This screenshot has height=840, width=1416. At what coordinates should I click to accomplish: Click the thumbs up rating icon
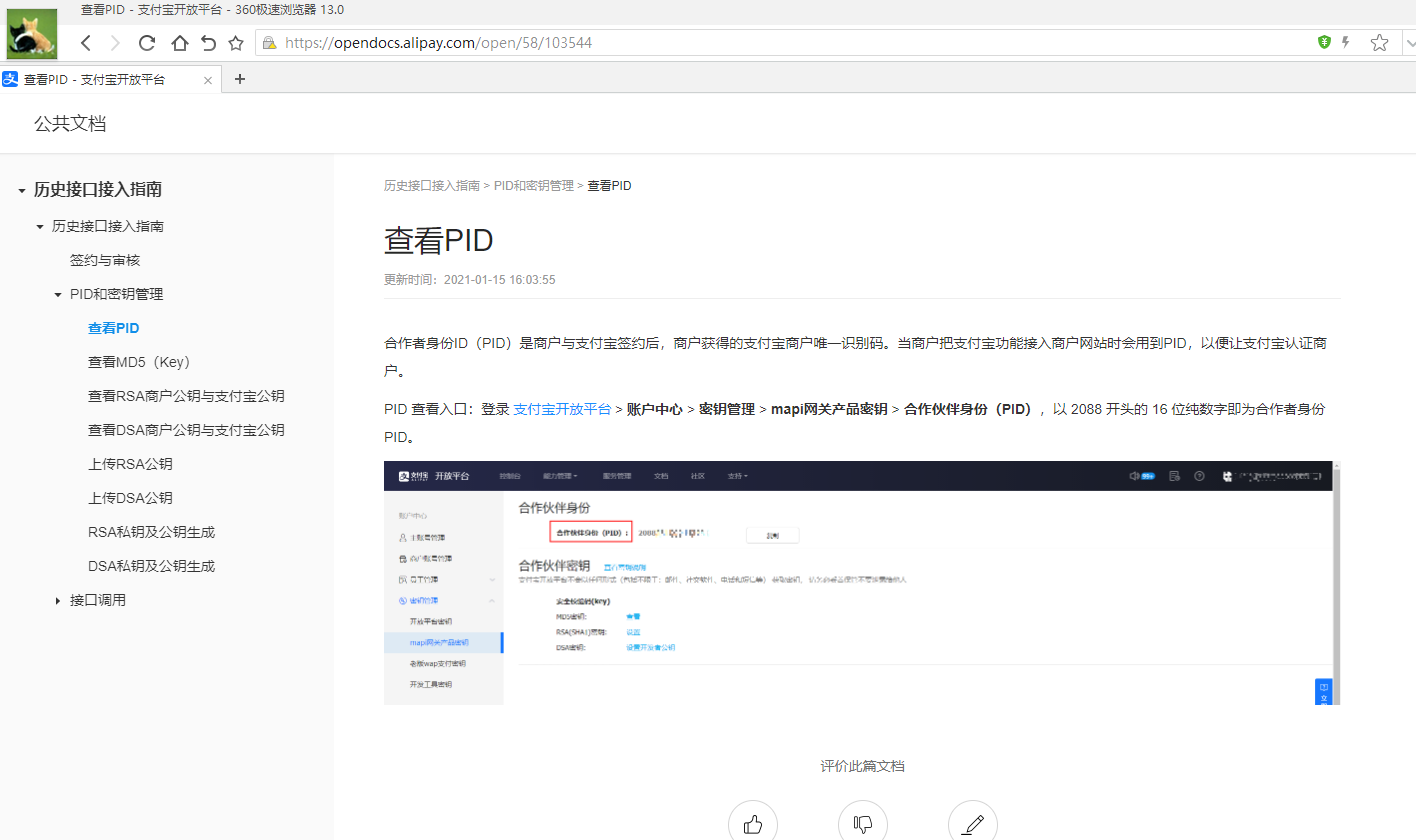tap(753, 824)
